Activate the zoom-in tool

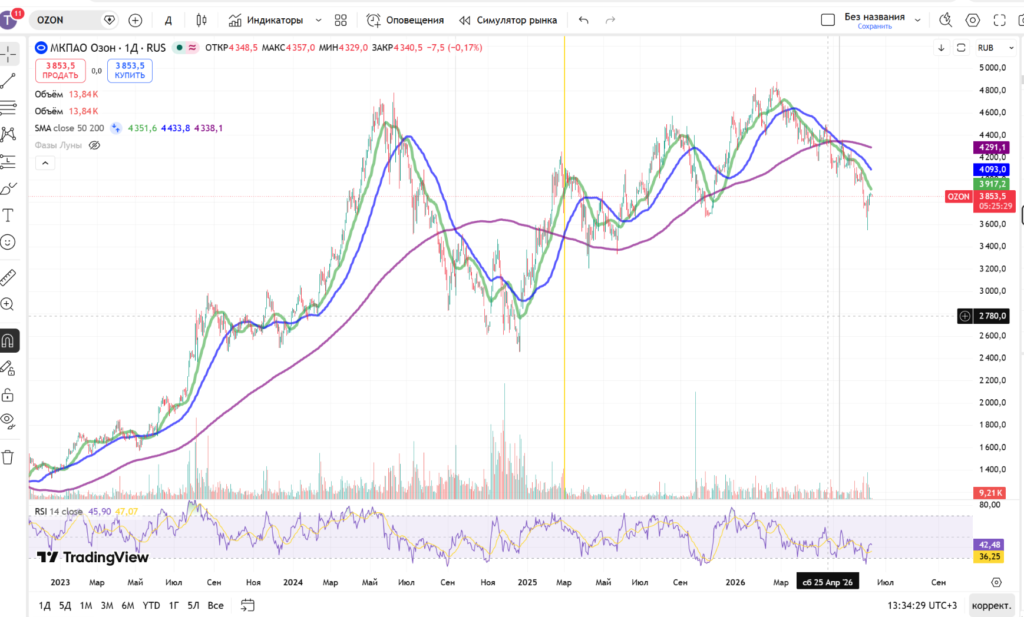pos(8,304)
